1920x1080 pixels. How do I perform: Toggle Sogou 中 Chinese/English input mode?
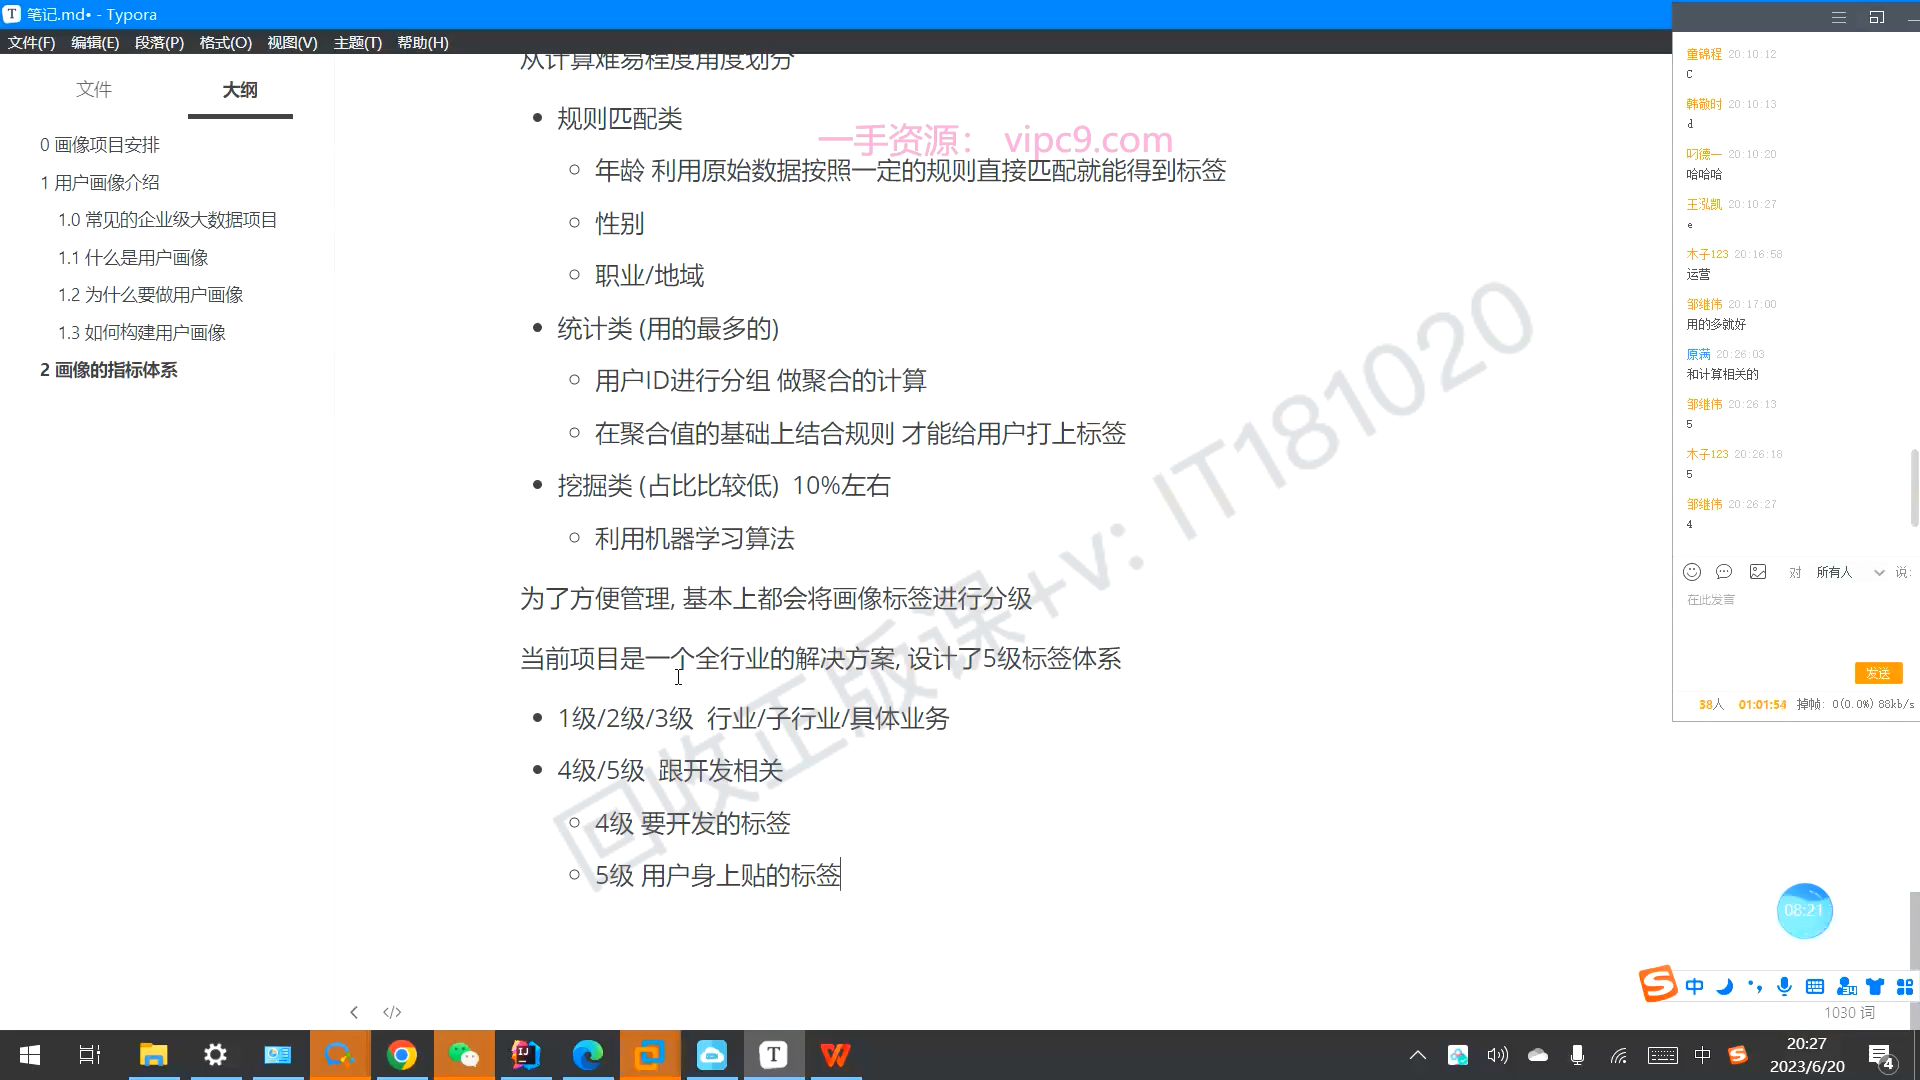[1694, 987]
